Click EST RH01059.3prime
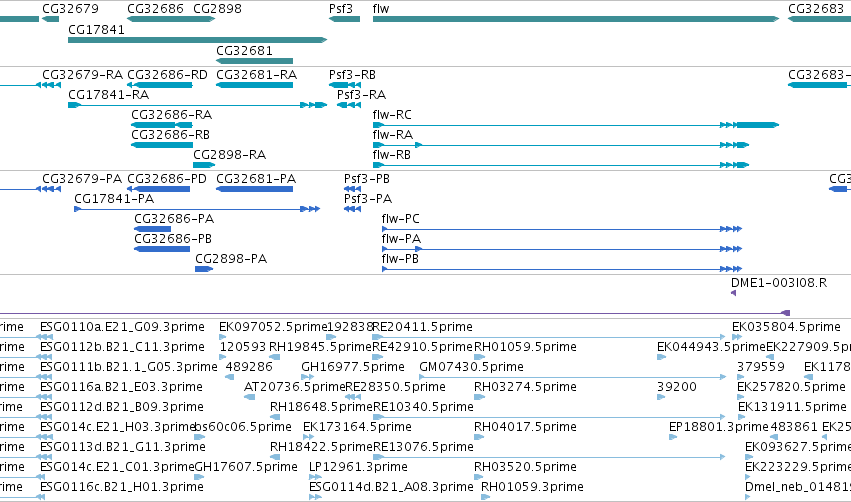Screen dimensions: 851x502 tap(532, 487)
